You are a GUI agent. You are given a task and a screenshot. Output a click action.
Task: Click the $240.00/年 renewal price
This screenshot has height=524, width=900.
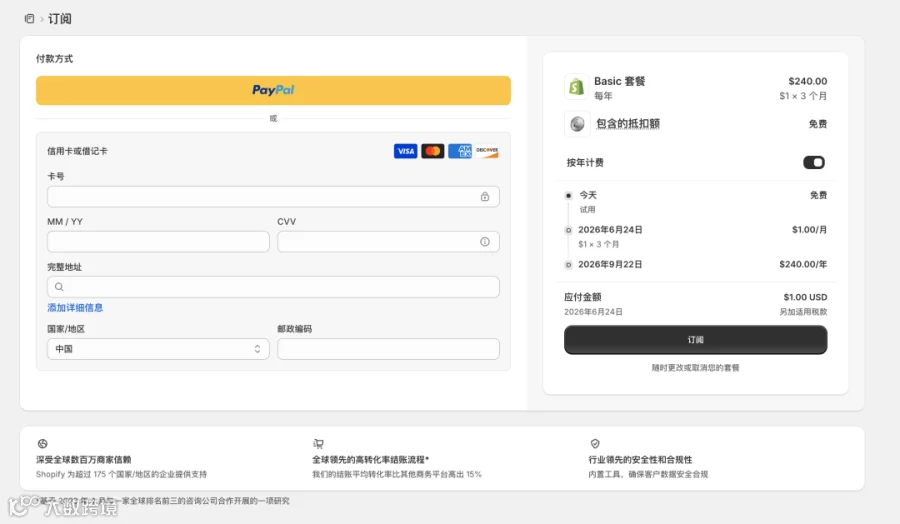(803, 265)
